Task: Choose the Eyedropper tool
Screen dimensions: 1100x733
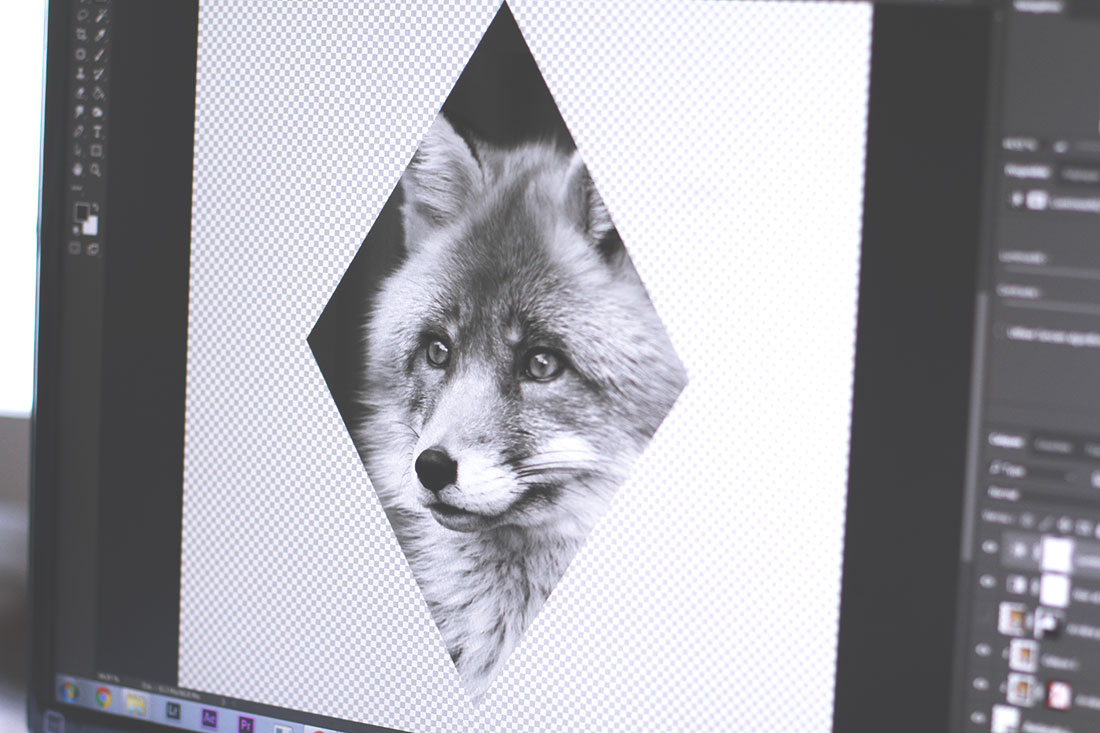Action: click(x=100, y=36)
